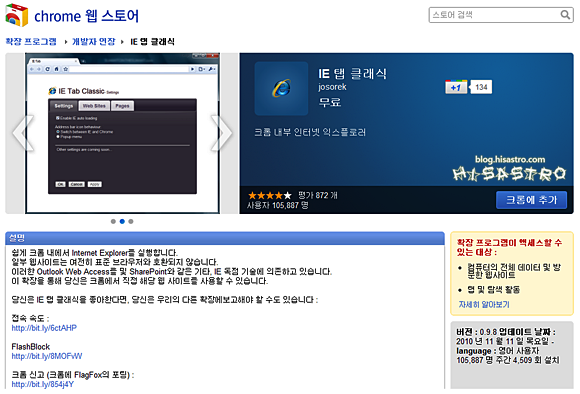Show the previous screenshot with the left arrow
This screenshot has height=394, width=580.
tap(23, 133)
